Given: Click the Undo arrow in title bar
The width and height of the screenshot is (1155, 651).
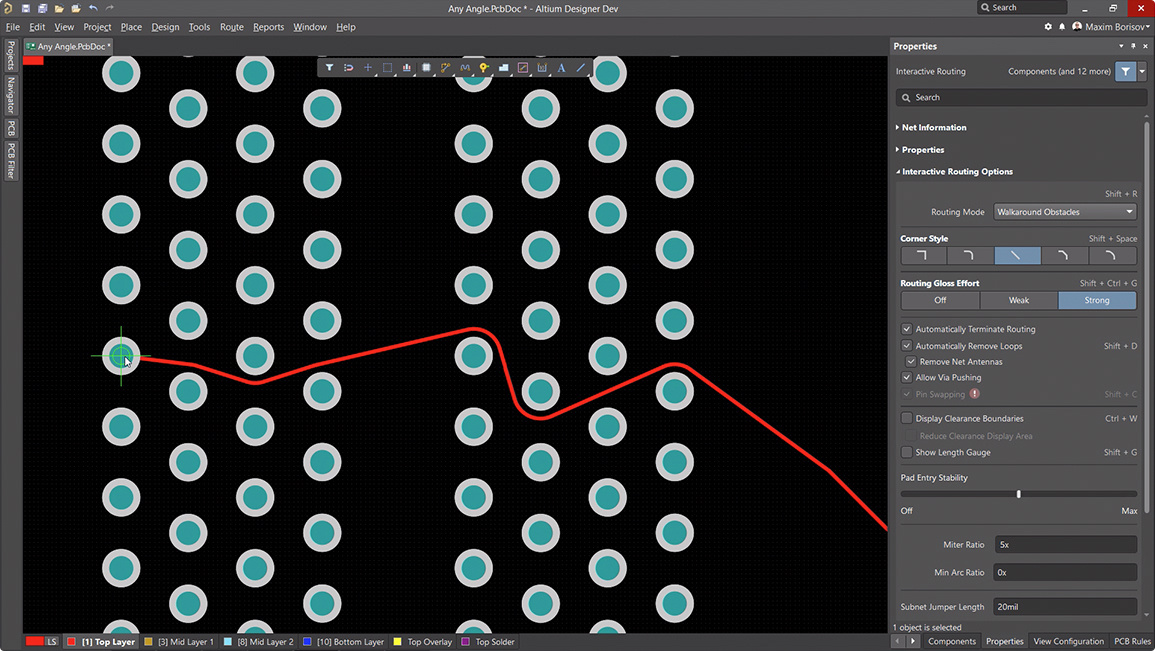Looking at the screenshot, I should pos(93,8).
